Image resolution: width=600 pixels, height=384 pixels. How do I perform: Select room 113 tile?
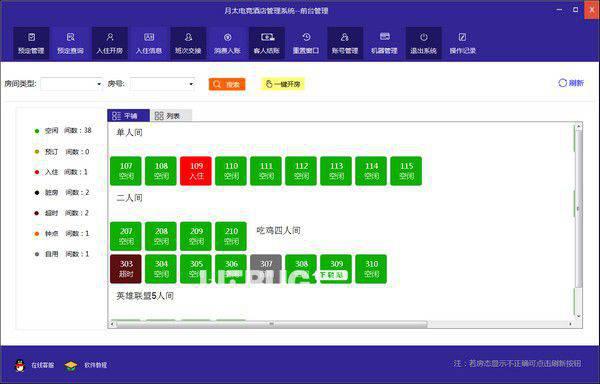pyautogui.click(x=336, y=171)
